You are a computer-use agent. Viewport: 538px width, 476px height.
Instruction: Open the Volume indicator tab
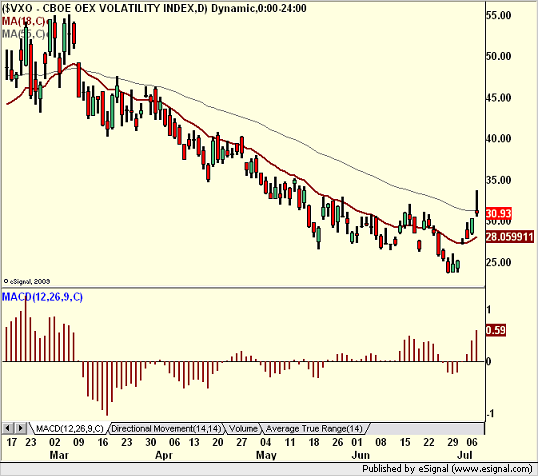click(x=243, y=429)
